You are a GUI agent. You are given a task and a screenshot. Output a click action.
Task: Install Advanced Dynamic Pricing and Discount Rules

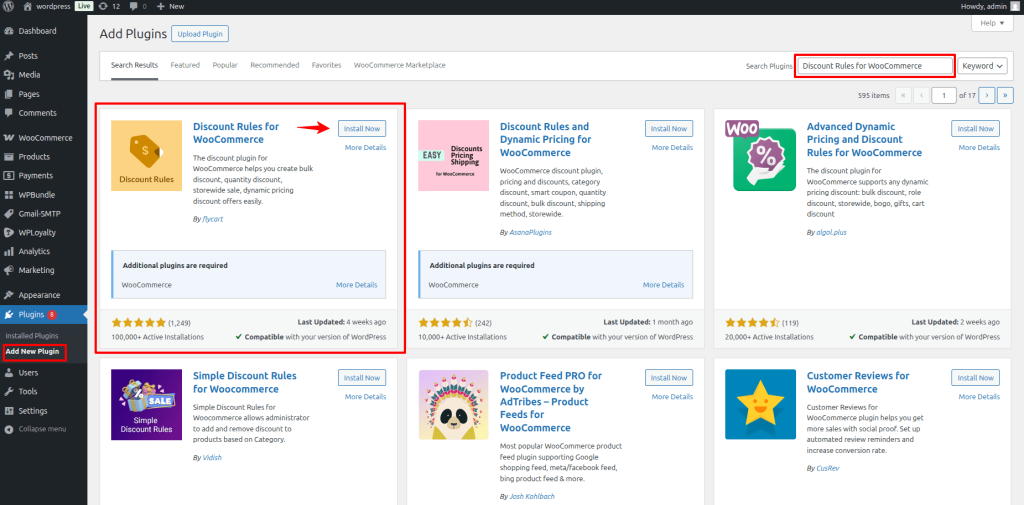tap(976, 129)
